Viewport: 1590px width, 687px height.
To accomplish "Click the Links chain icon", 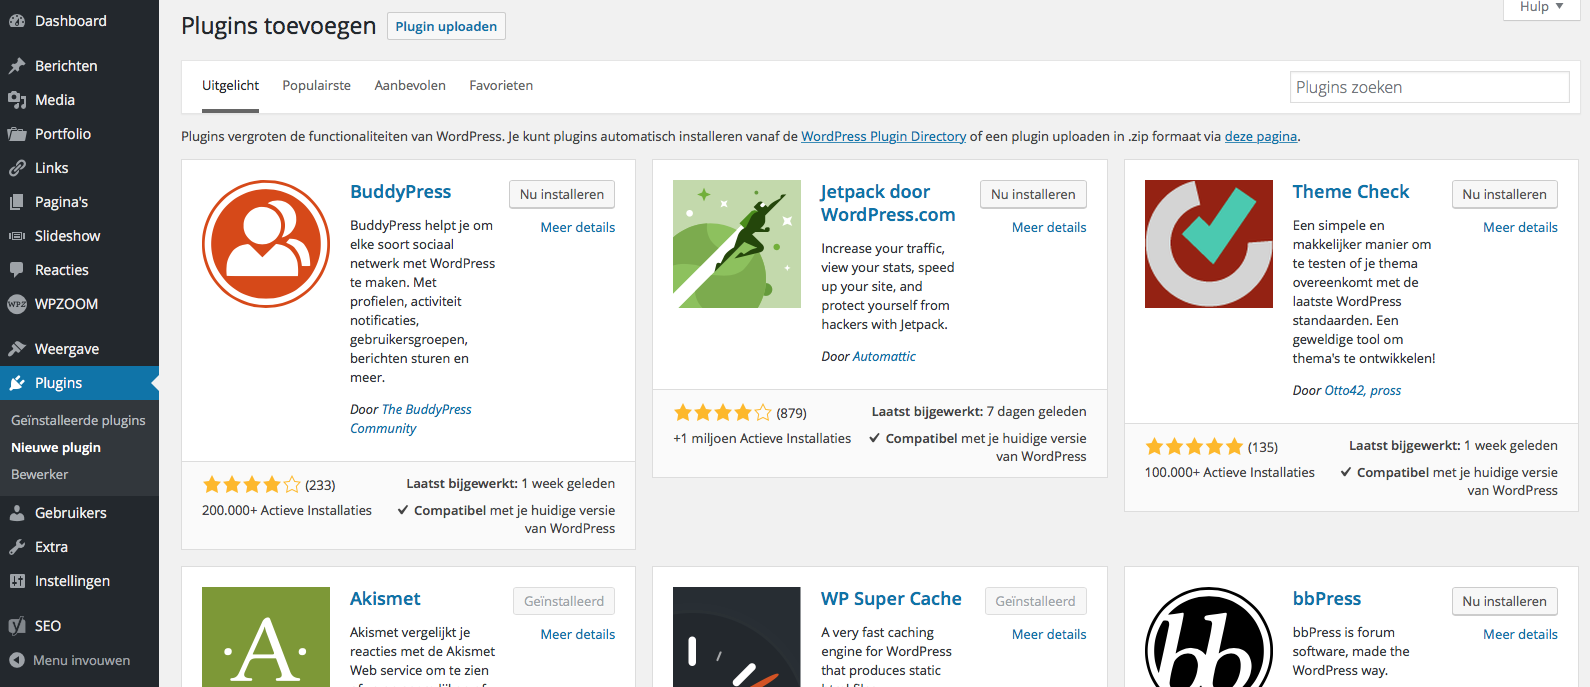I will [x=17, y=168].
